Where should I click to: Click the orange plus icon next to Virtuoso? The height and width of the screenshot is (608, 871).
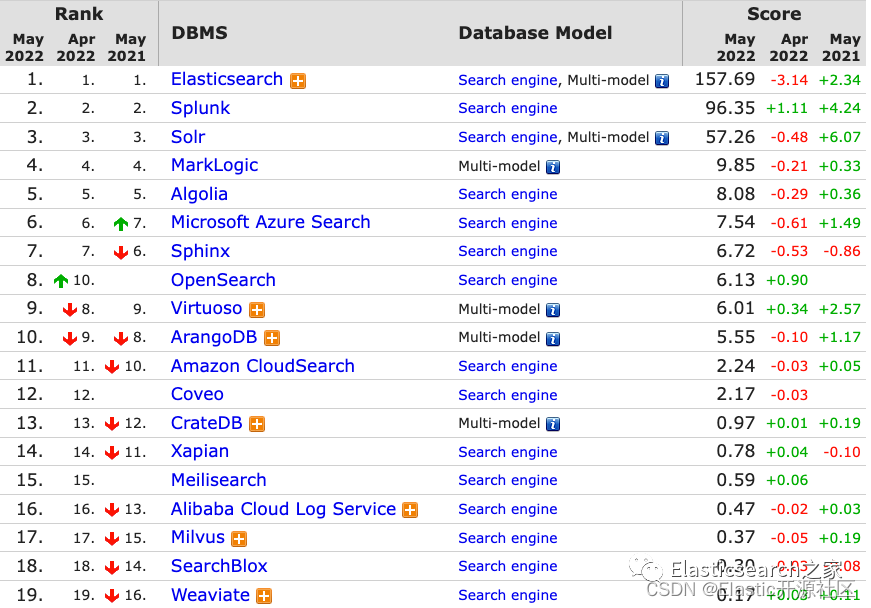pos(257,310)
